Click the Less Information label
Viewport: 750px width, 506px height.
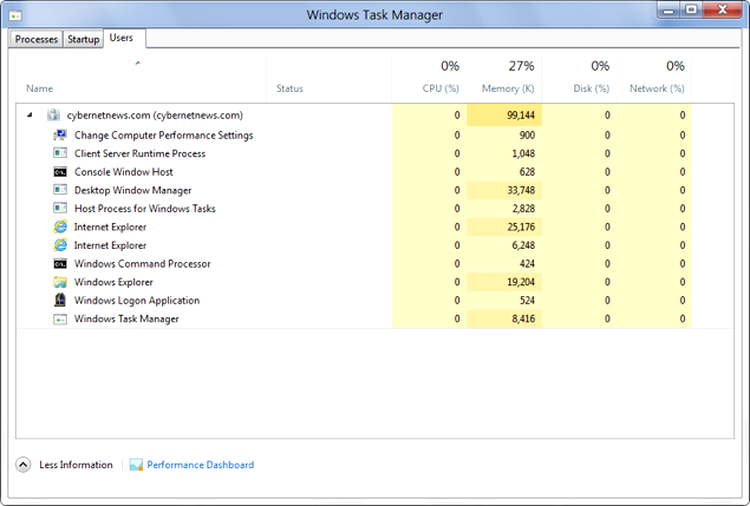tap(76, 465)
